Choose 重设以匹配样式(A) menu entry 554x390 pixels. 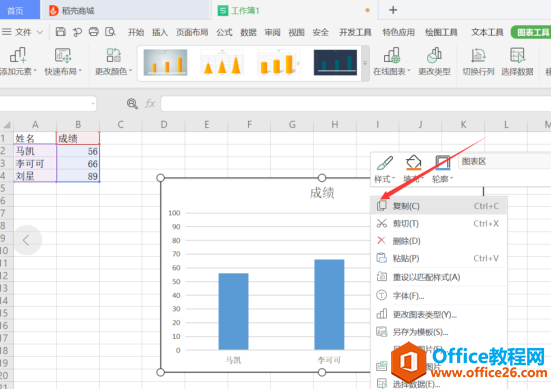(x=439, y=277)
